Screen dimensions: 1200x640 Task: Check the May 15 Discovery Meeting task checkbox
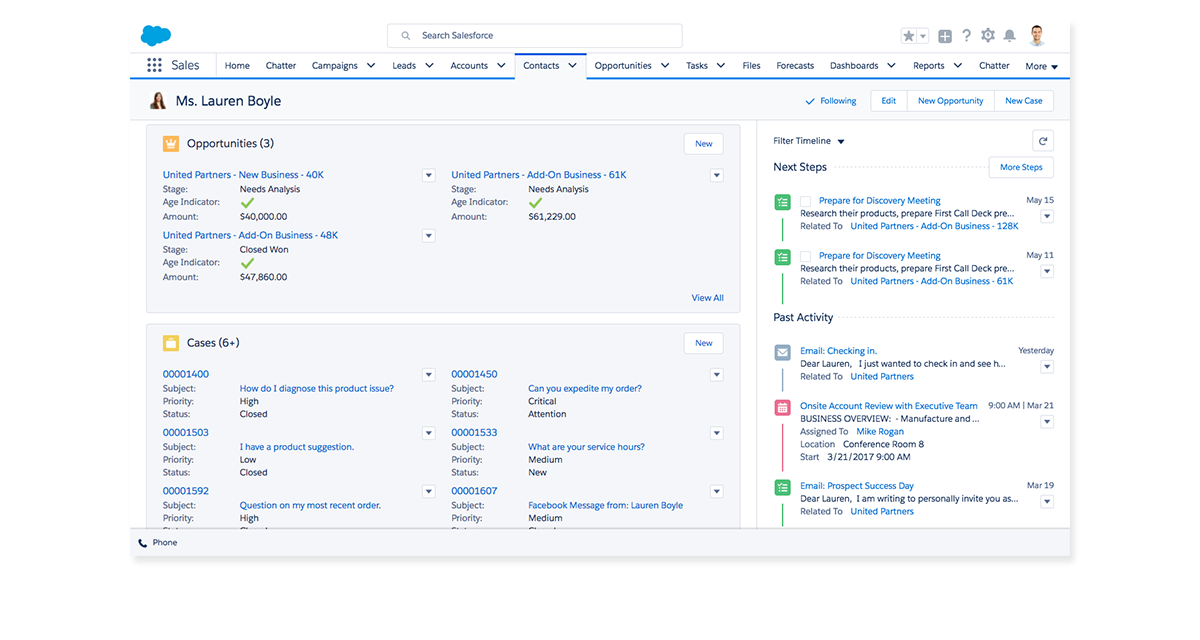(806, 201)
